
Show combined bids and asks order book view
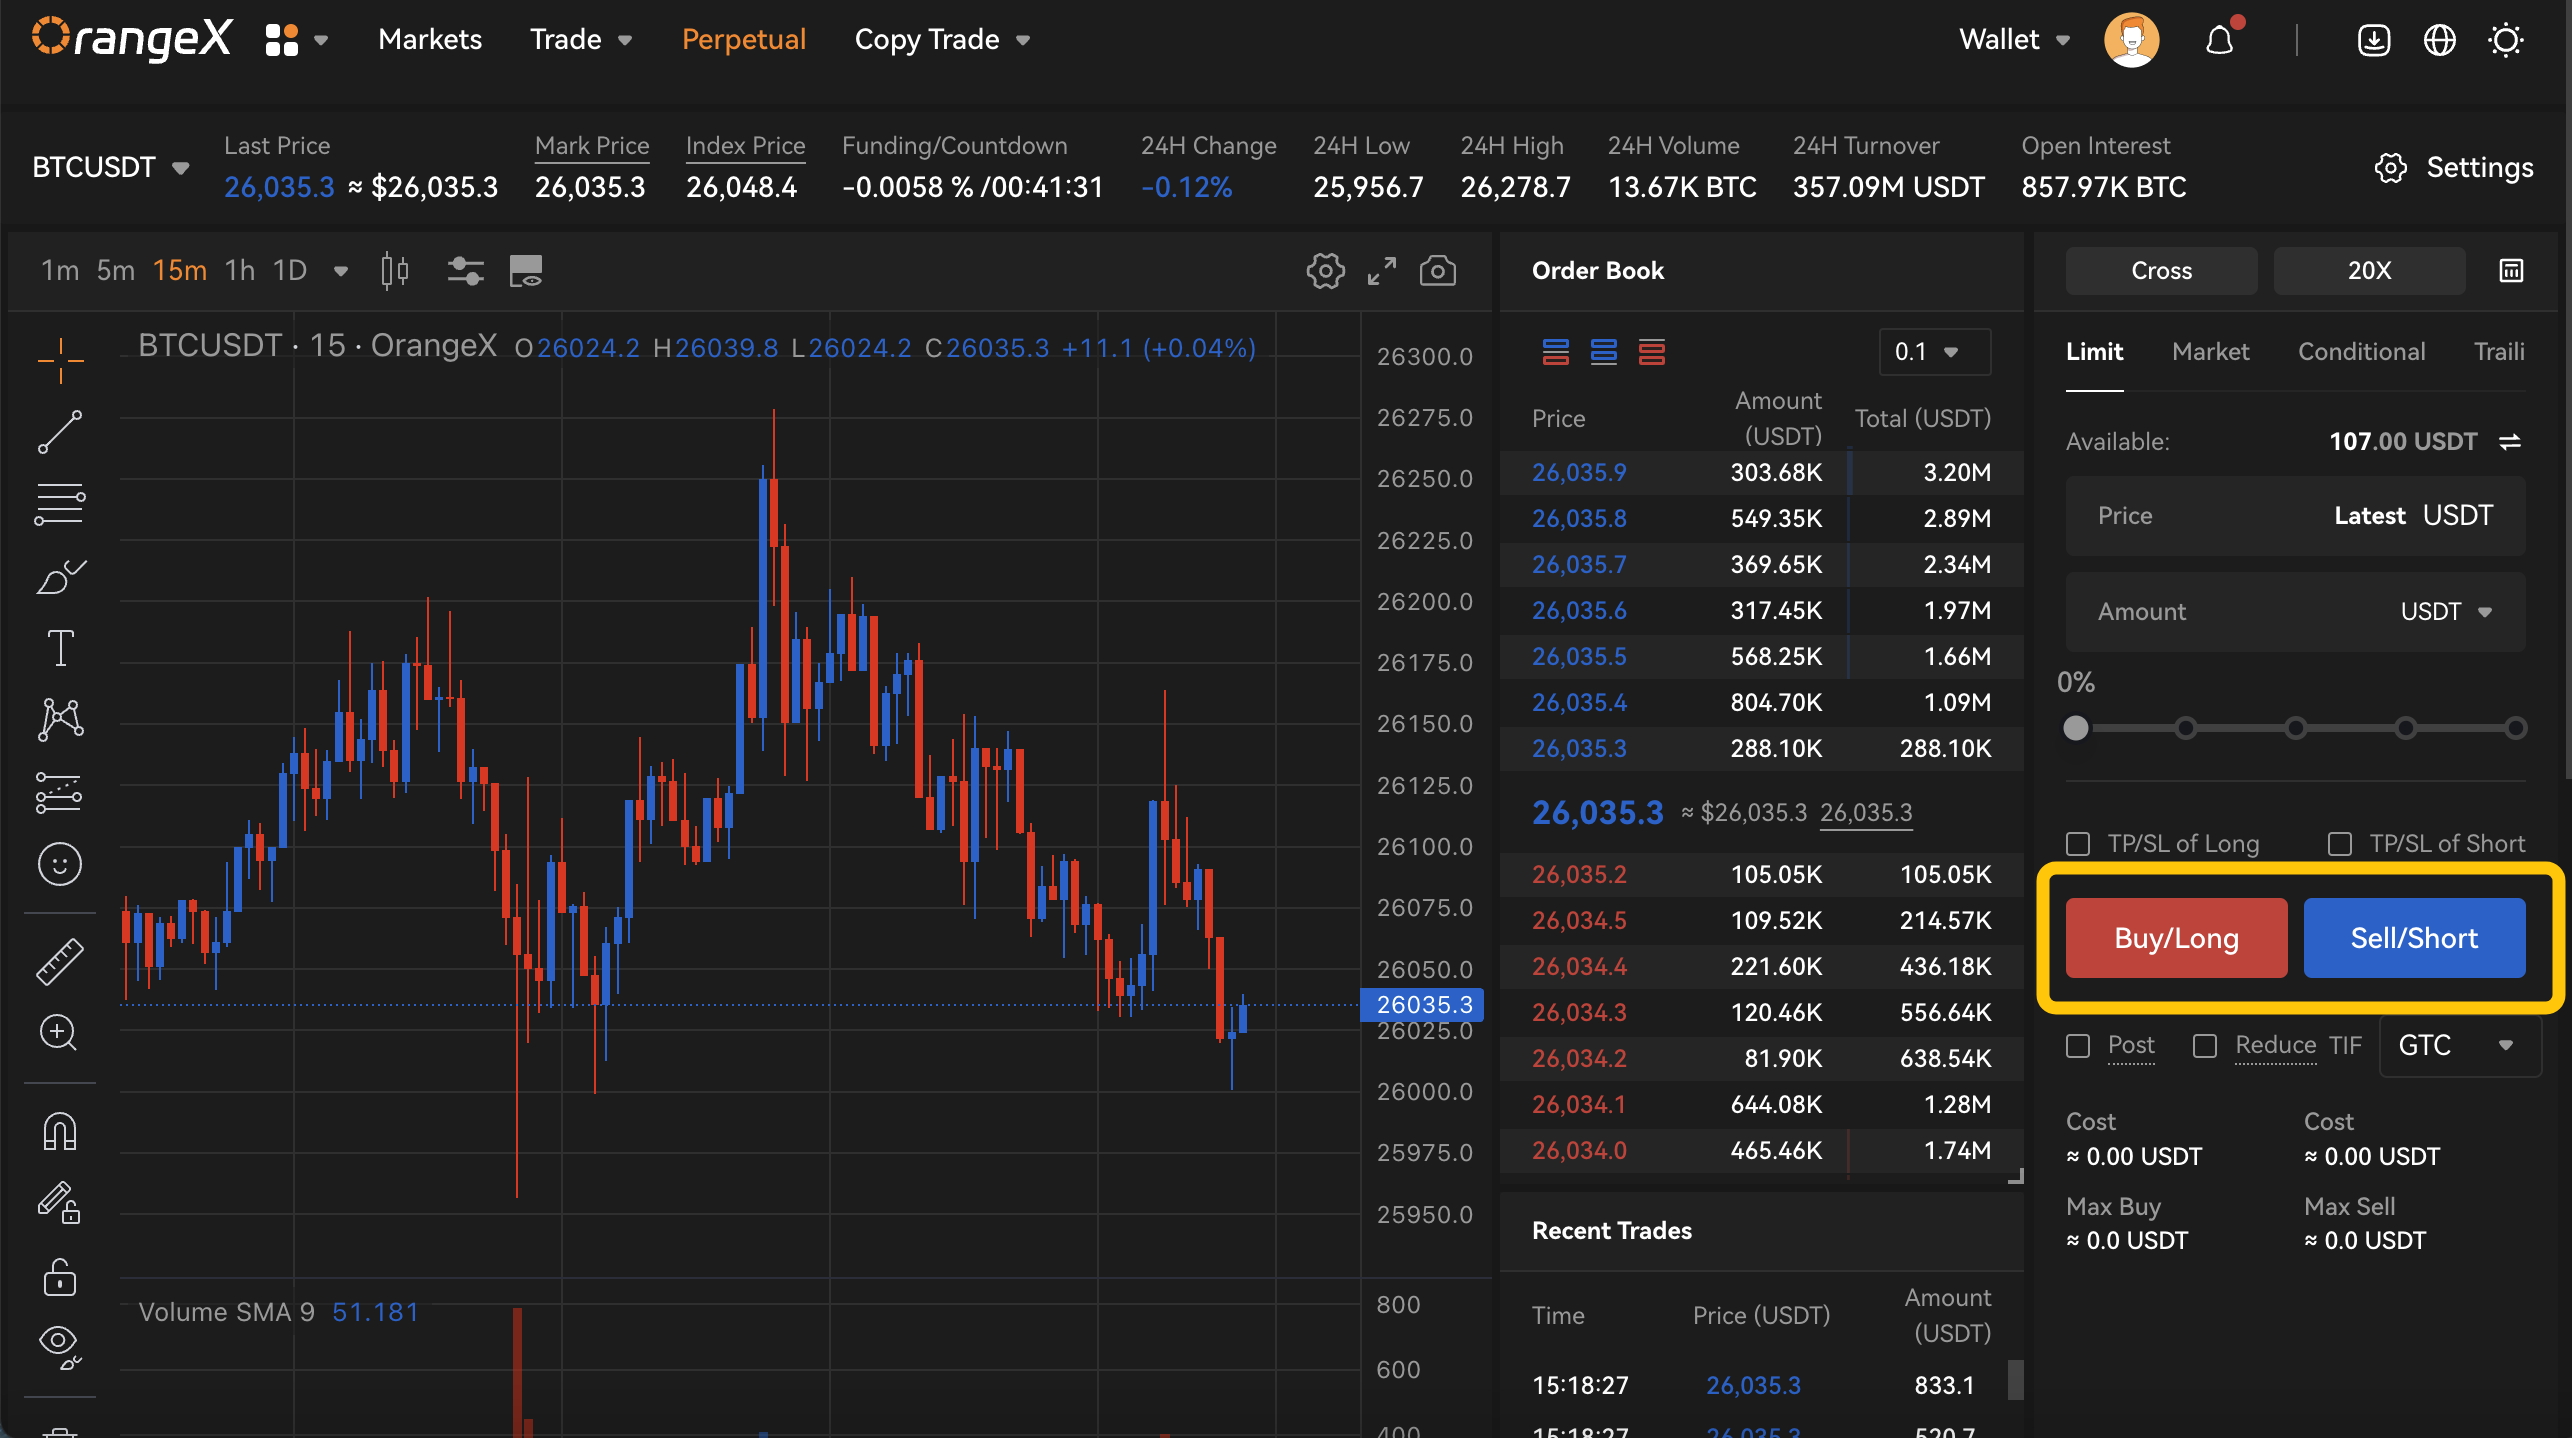pos(1556,352)
